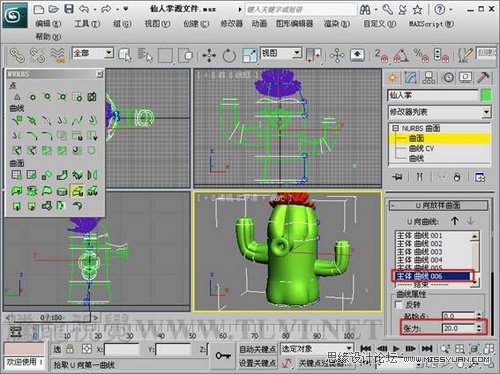This screenshot has height=374, width=500.
Task: Select the rectangular selection region tool
Action: (165, 55)
